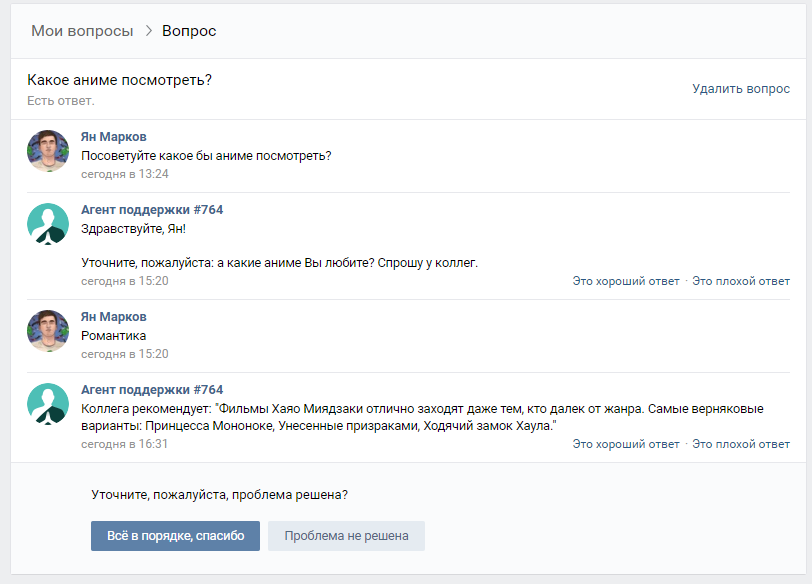Click support agent avatar in 16:31 reply
The width and height of the screenshot is (812, 584).
[48, 404]
